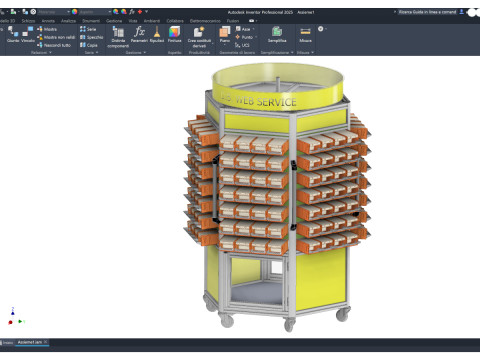
Task: Click Crea sostituti derivati tool
Action: click(x=199, y=37)
